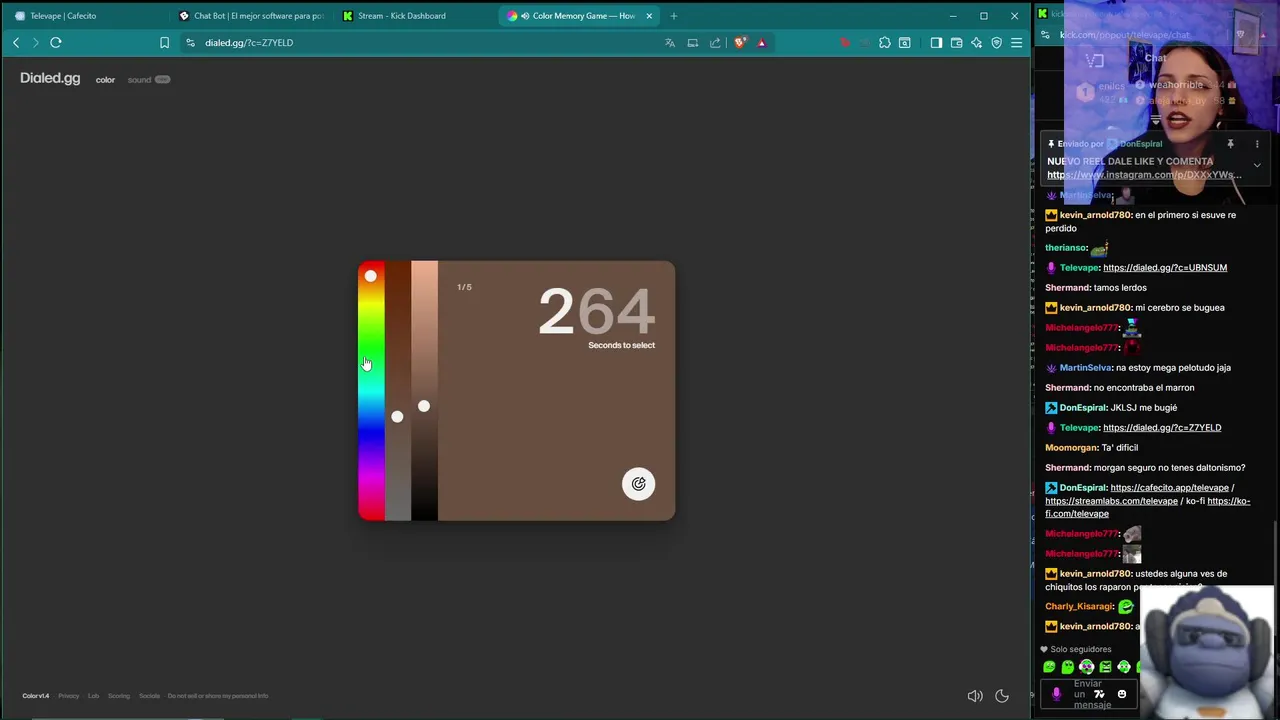Switch to the Chat Bot tab

250,16
